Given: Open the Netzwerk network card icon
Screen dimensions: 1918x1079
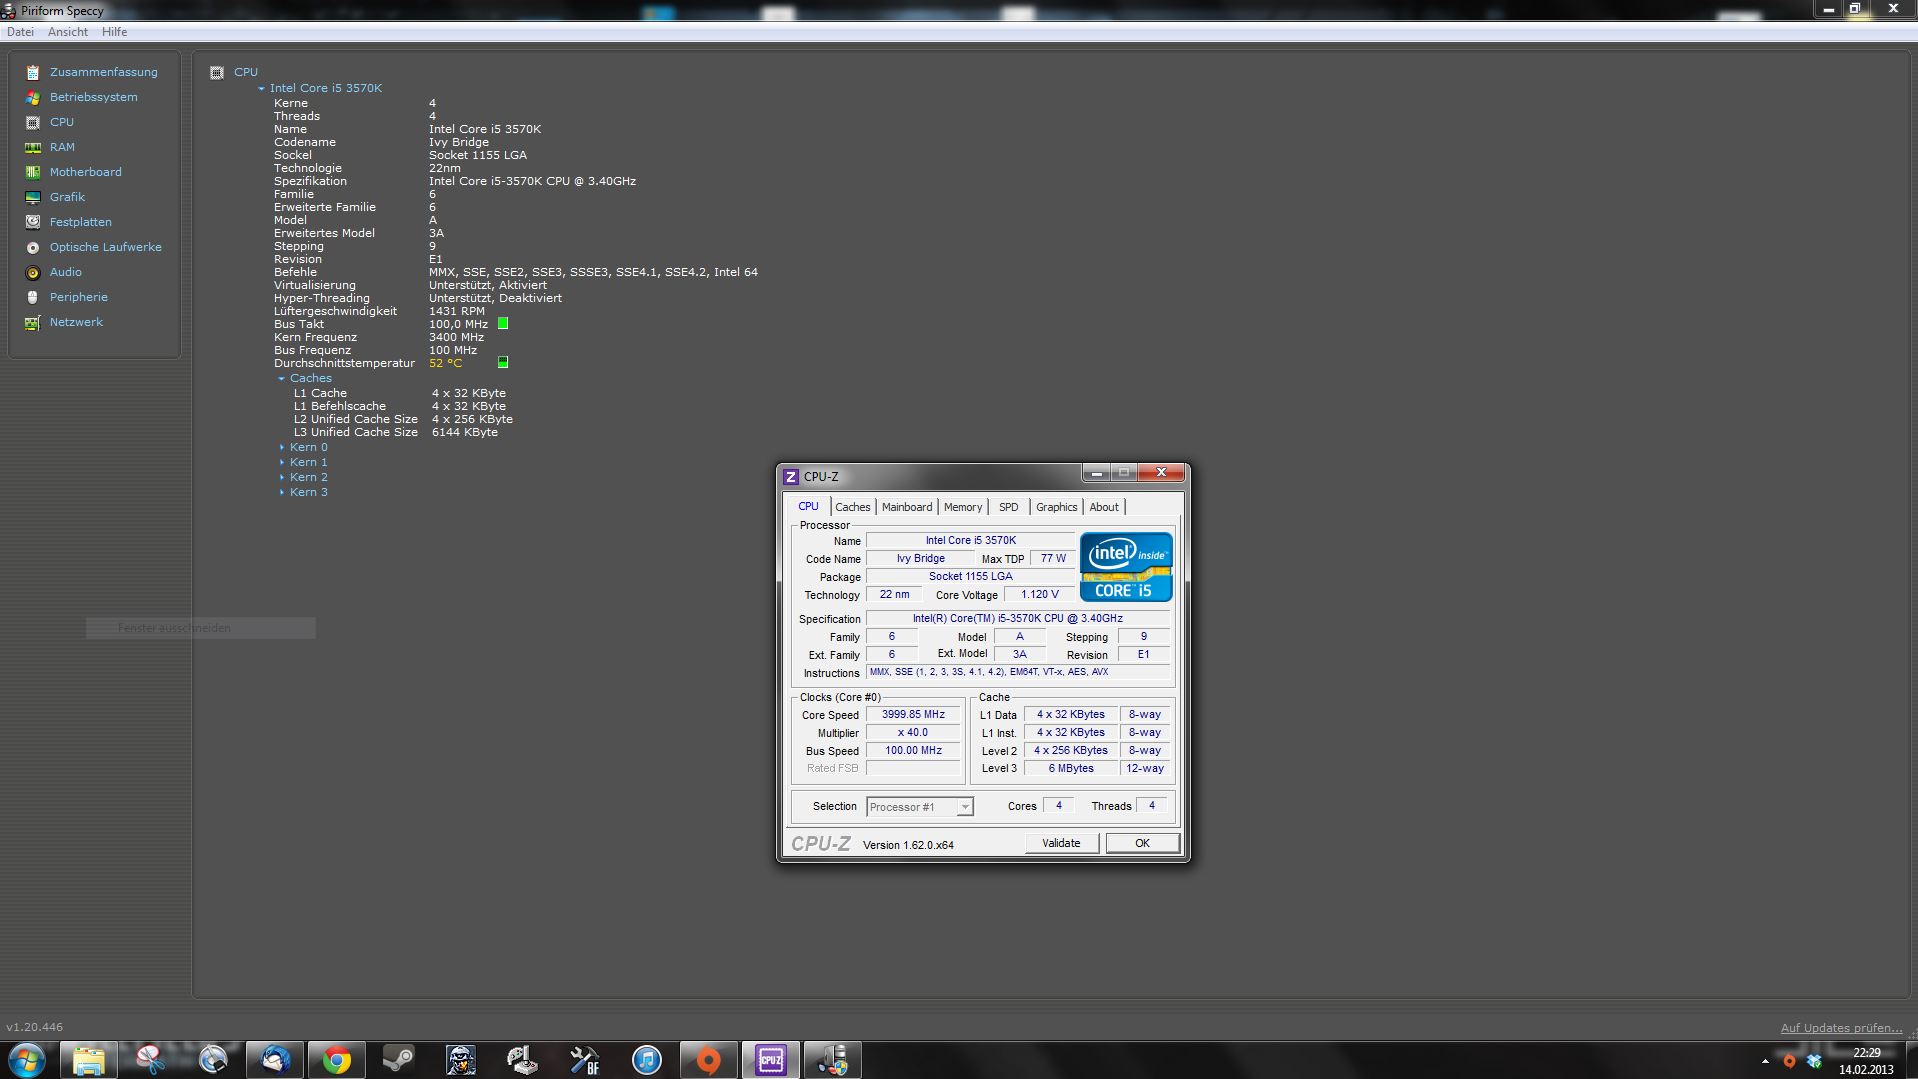Looking at the screenshot, I should tap(33, 322).
